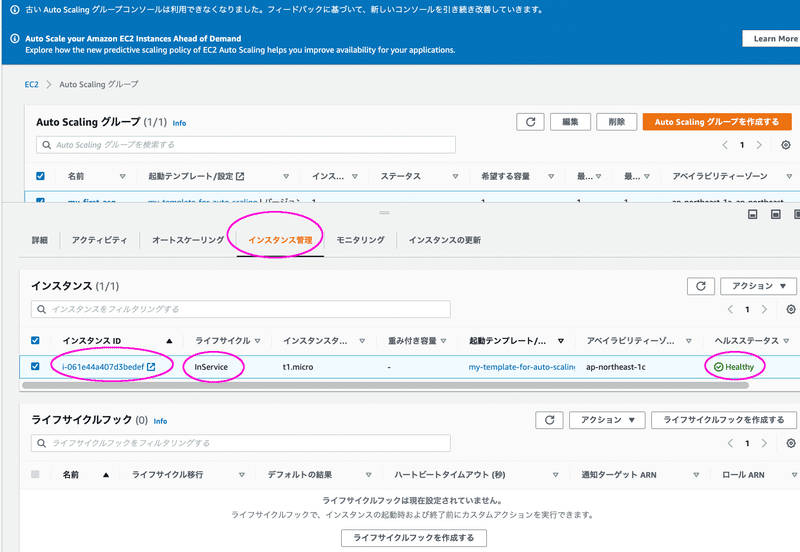Toggle select-all checkbox in lifecycle hooks header
The width and height of the screenshot is (800, 552).
35,474
